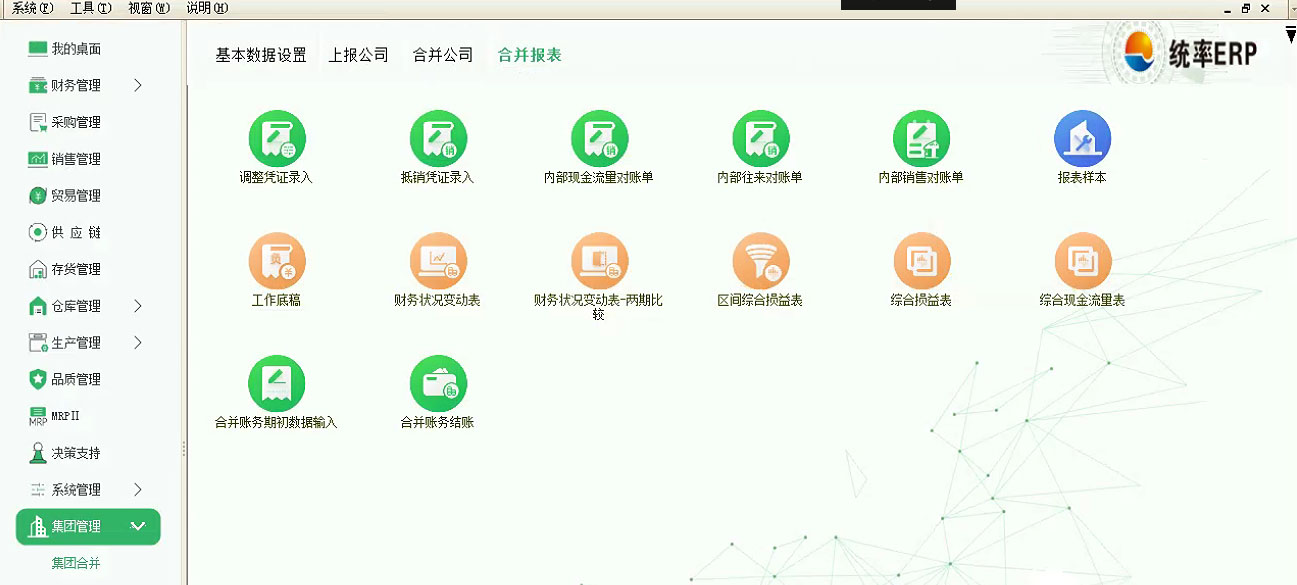Open 财务状况变动表 financial position change report

coord(438,260)
